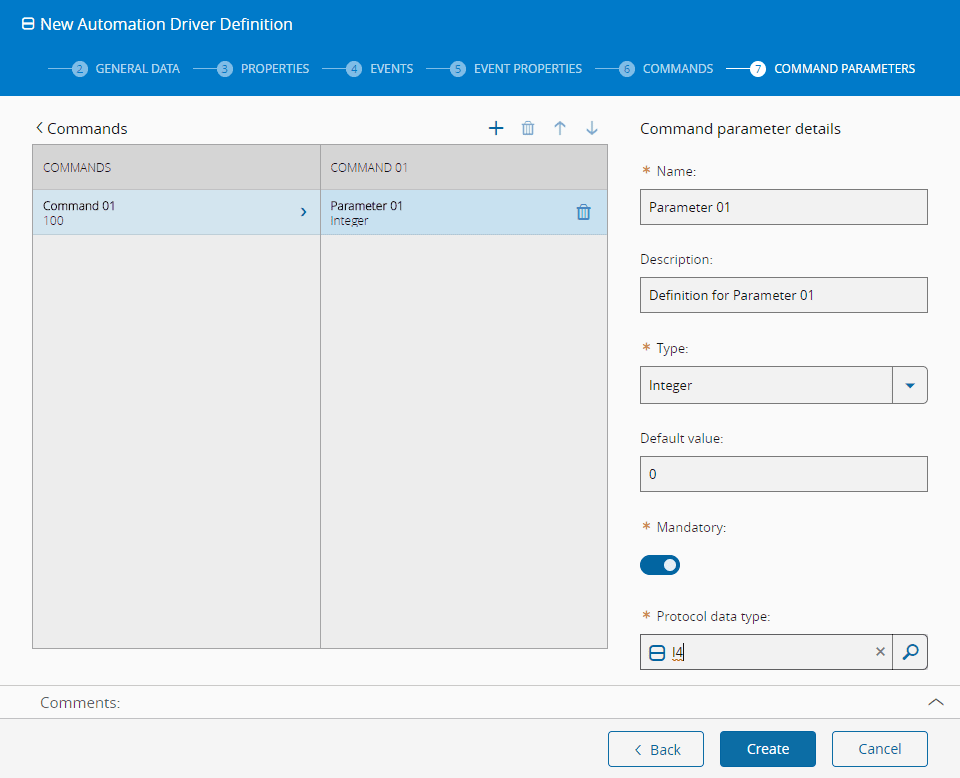Clear the protocol data type value
The height and width of the screenshot is (778, 960).
[x=880, y=652]
